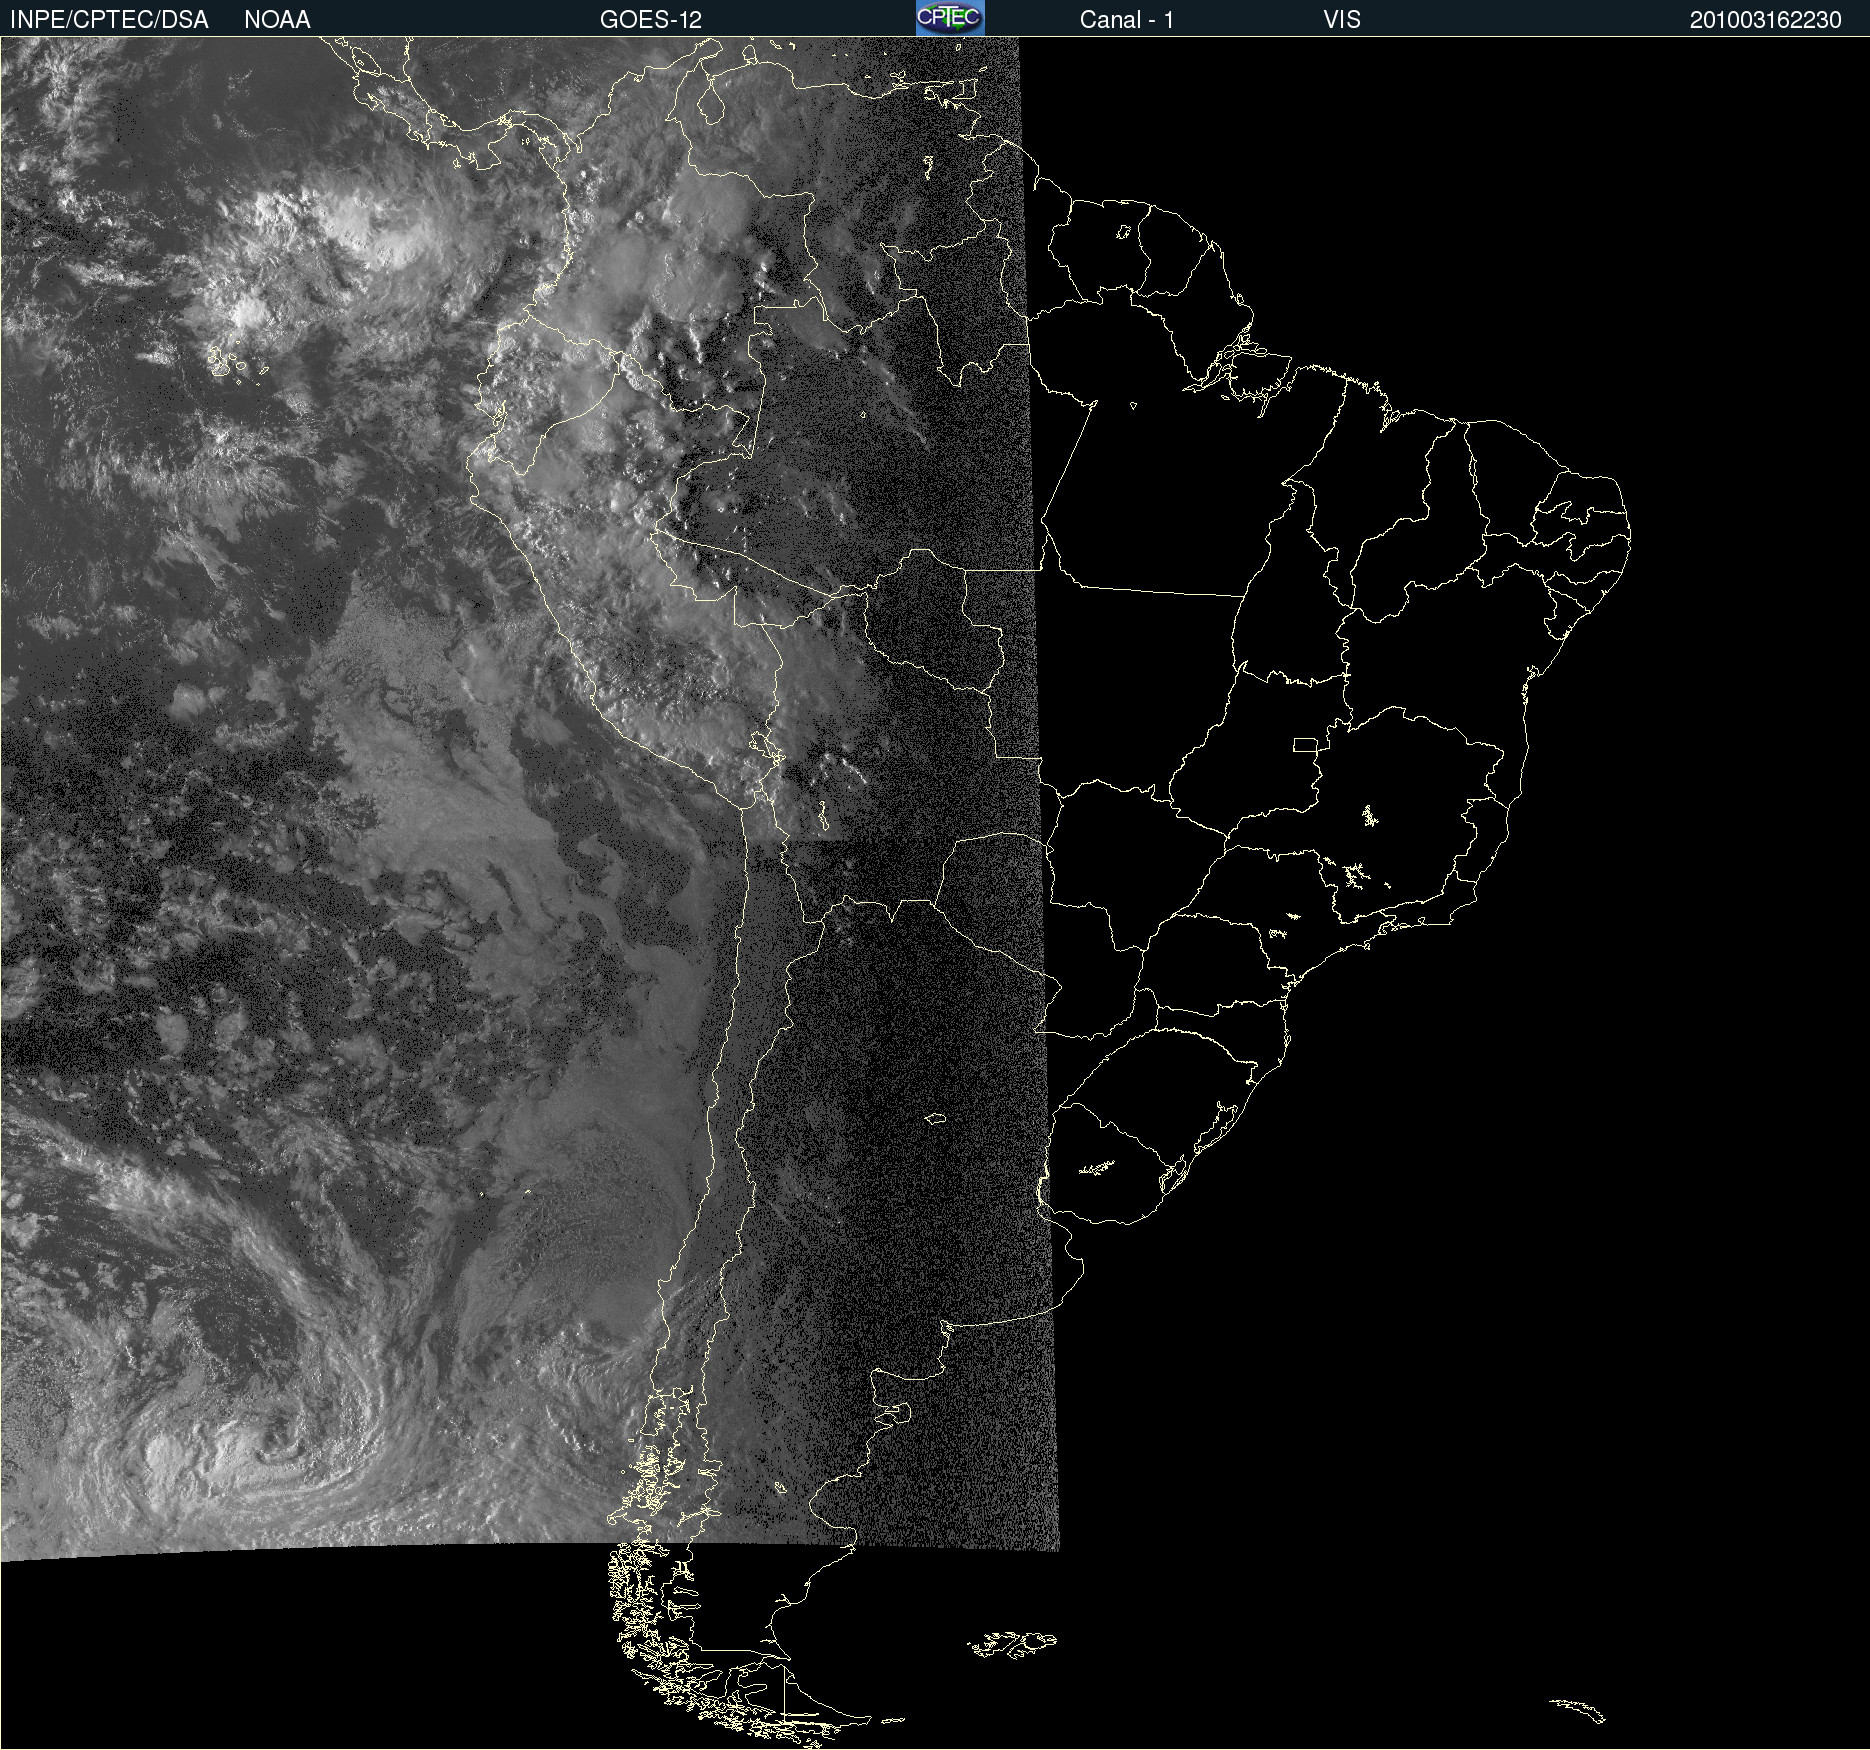
Task: Click the GOES-12 satellite label
Action: [651, 20]
